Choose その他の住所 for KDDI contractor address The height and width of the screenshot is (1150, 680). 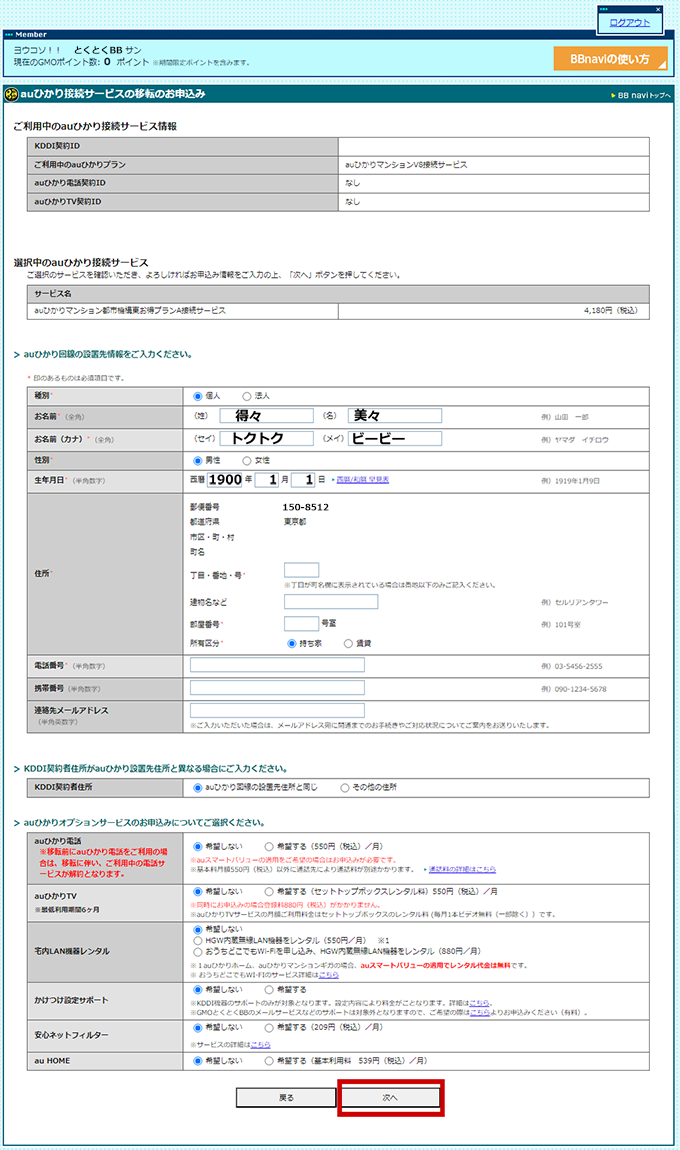[x=346, y=788]
